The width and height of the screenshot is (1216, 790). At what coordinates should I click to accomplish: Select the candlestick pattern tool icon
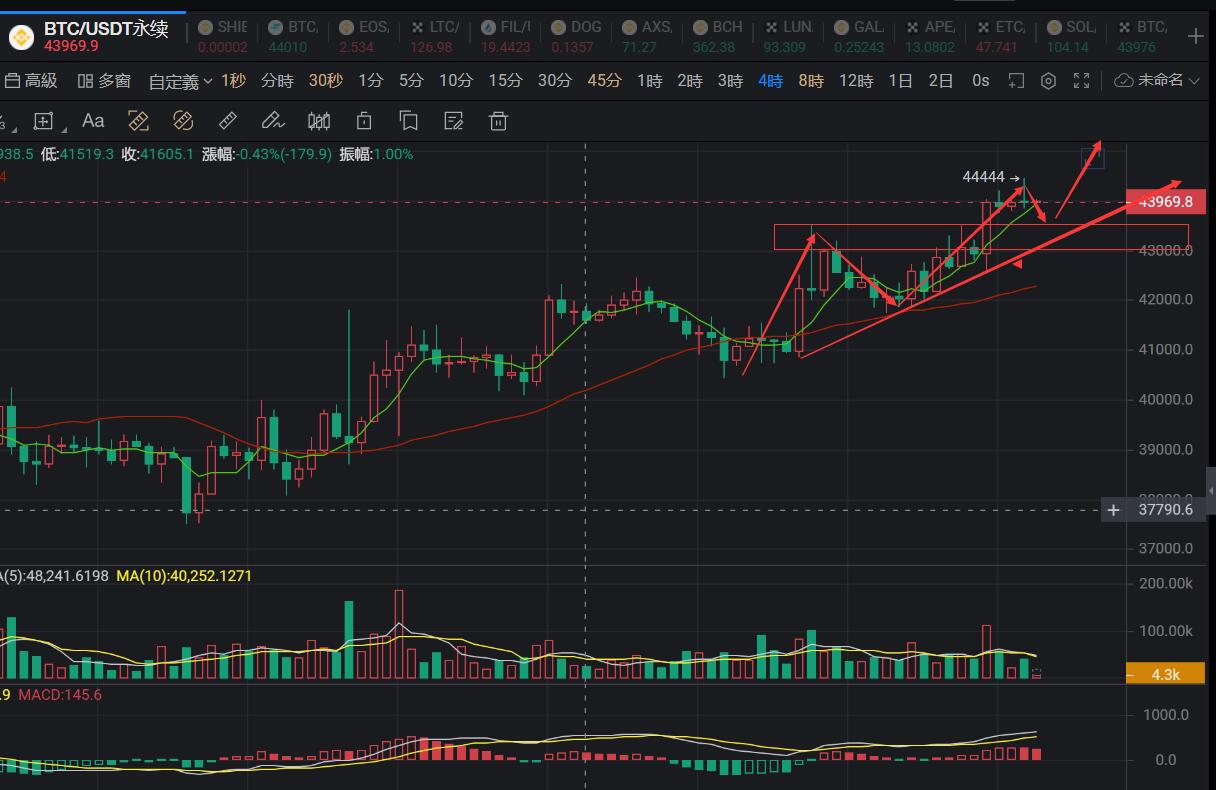(319, 121)
